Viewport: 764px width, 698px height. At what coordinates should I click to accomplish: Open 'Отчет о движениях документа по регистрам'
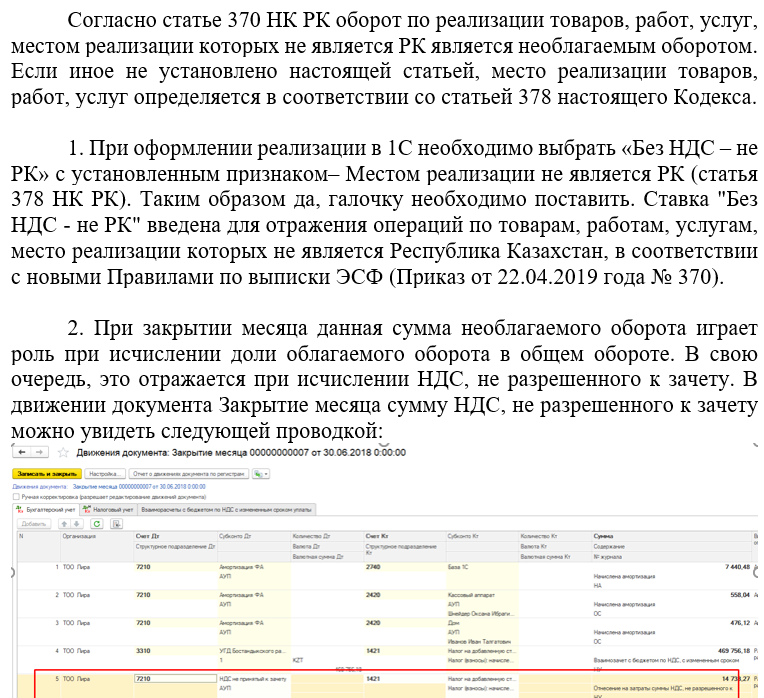click(189, 473)
